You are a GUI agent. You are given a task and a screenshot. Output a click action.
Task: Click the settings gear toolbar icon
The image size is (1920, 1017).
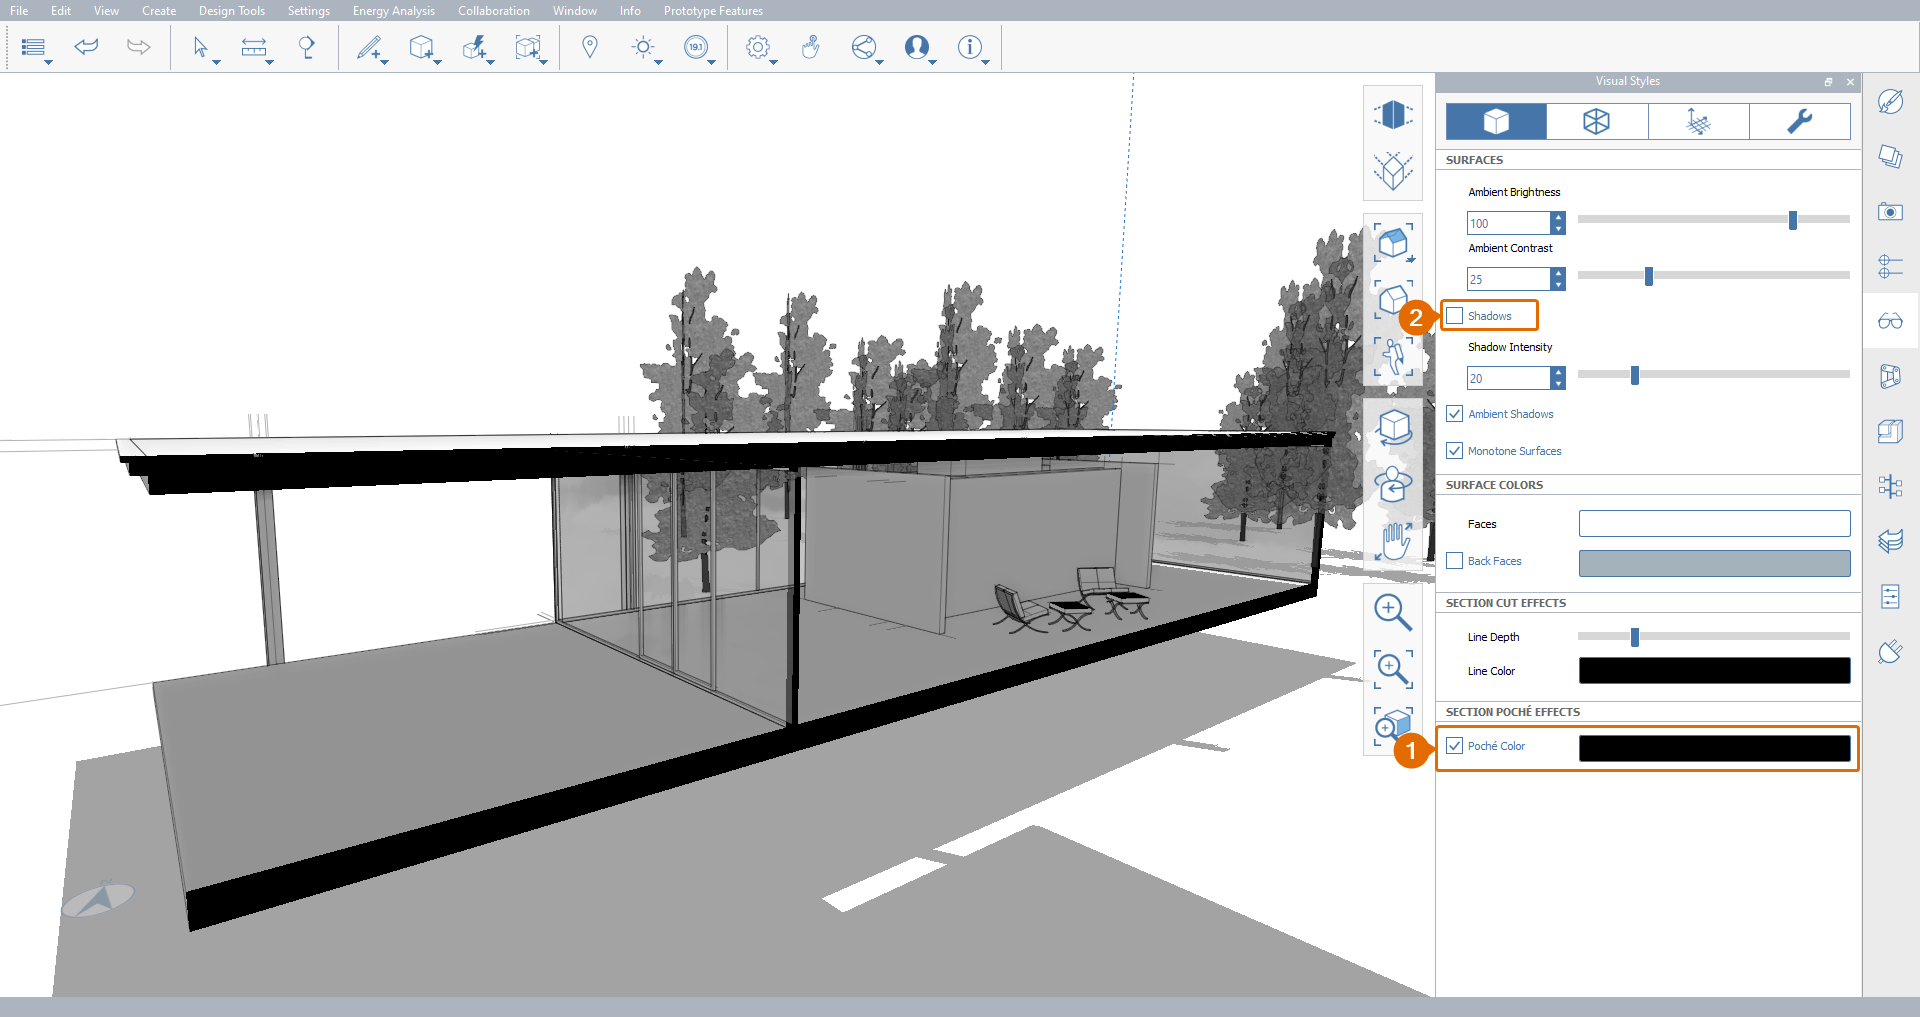[758, 46]
